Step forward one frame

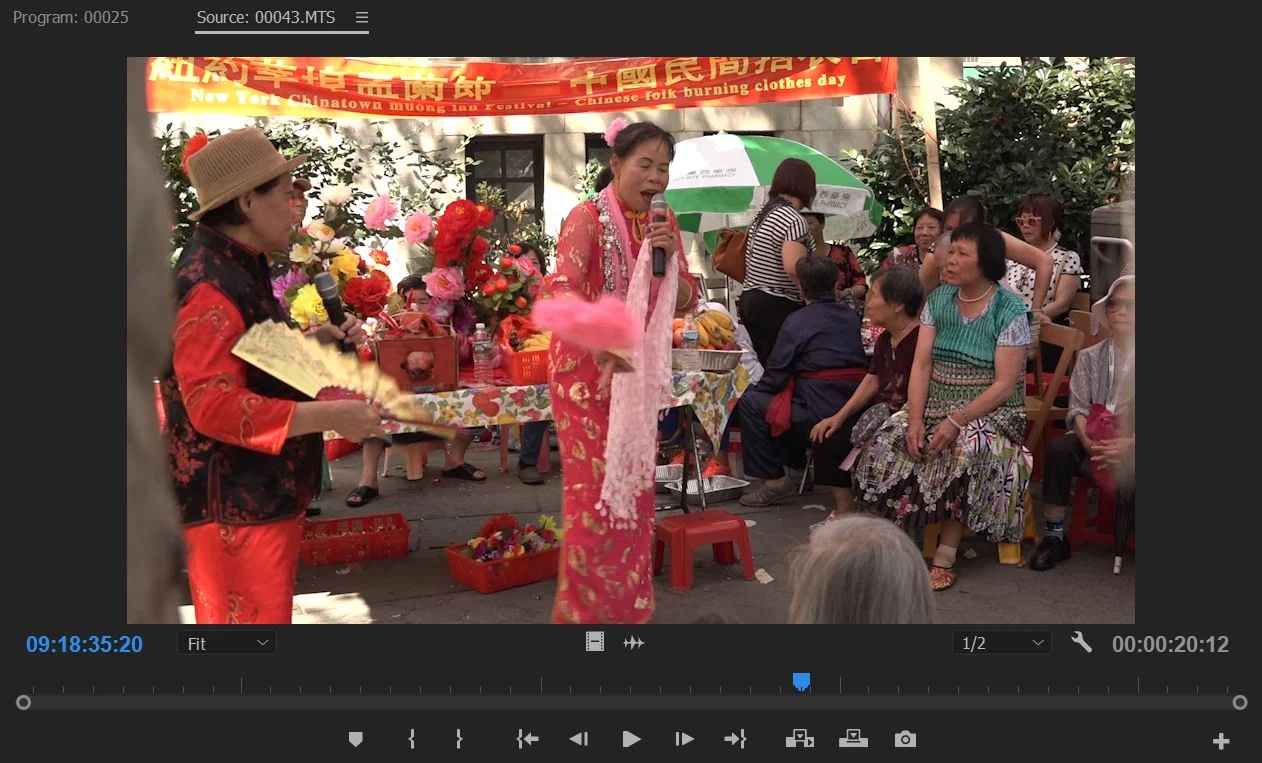click(x=684, y=739)
